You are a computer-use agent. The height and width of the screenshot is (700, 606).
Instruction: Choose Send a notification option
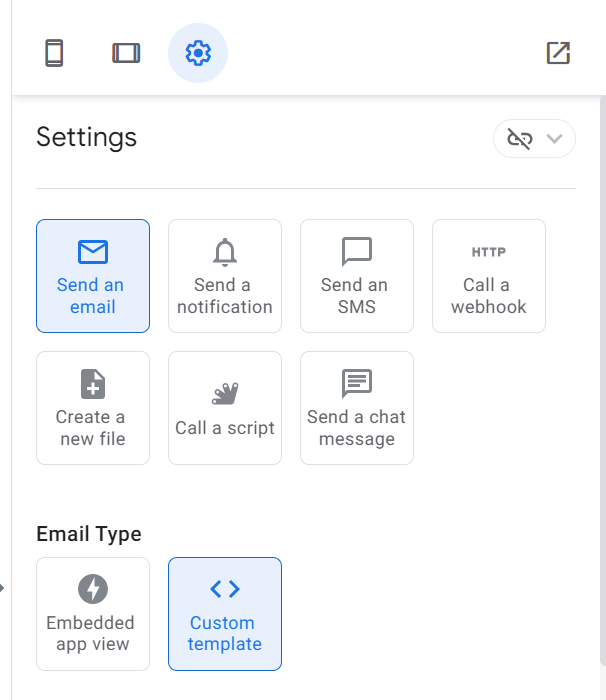225,276
